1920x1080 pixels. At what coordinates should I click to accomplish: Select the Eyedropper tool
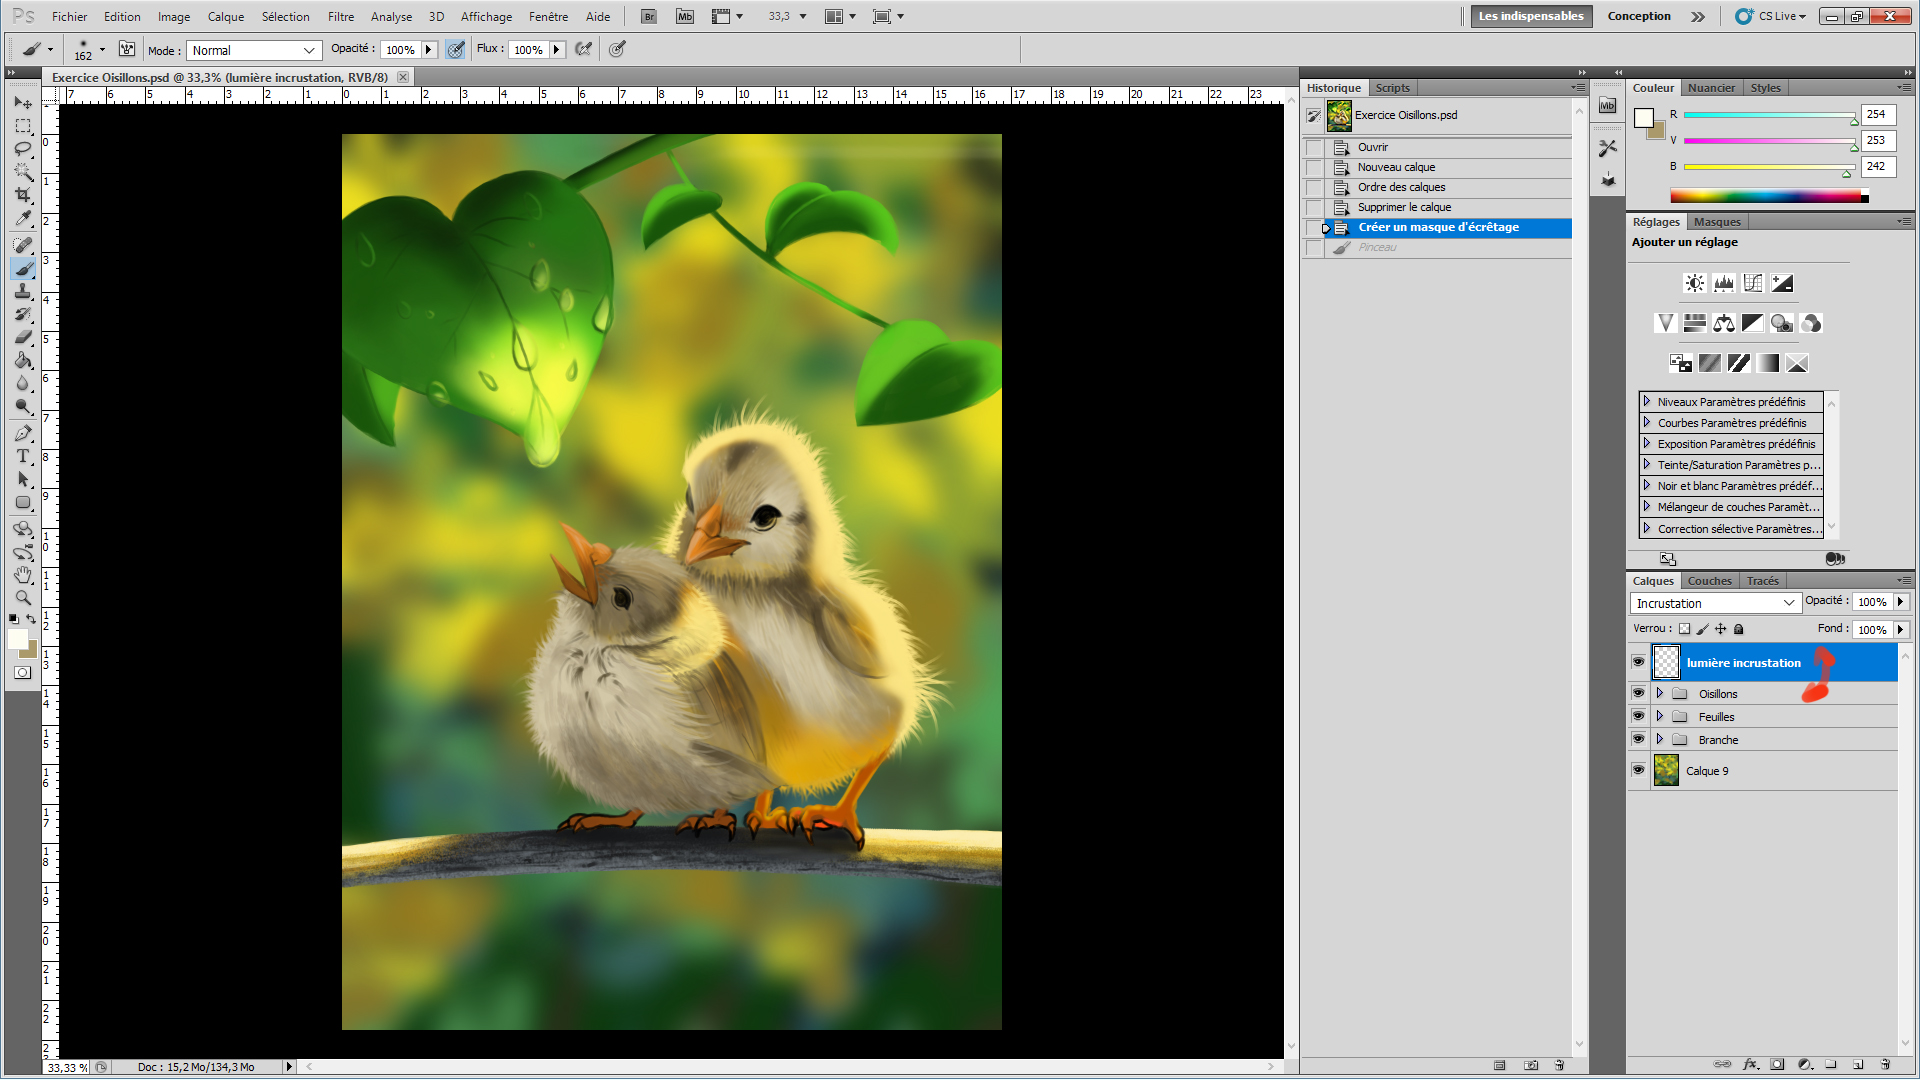pos(22,219)
